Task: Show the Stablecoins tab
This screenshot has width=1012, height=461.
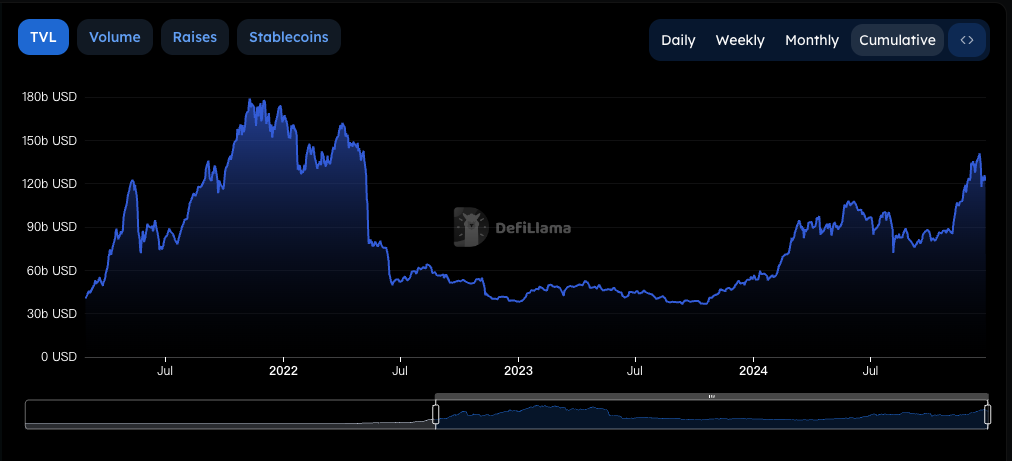Action: (288, 37)
